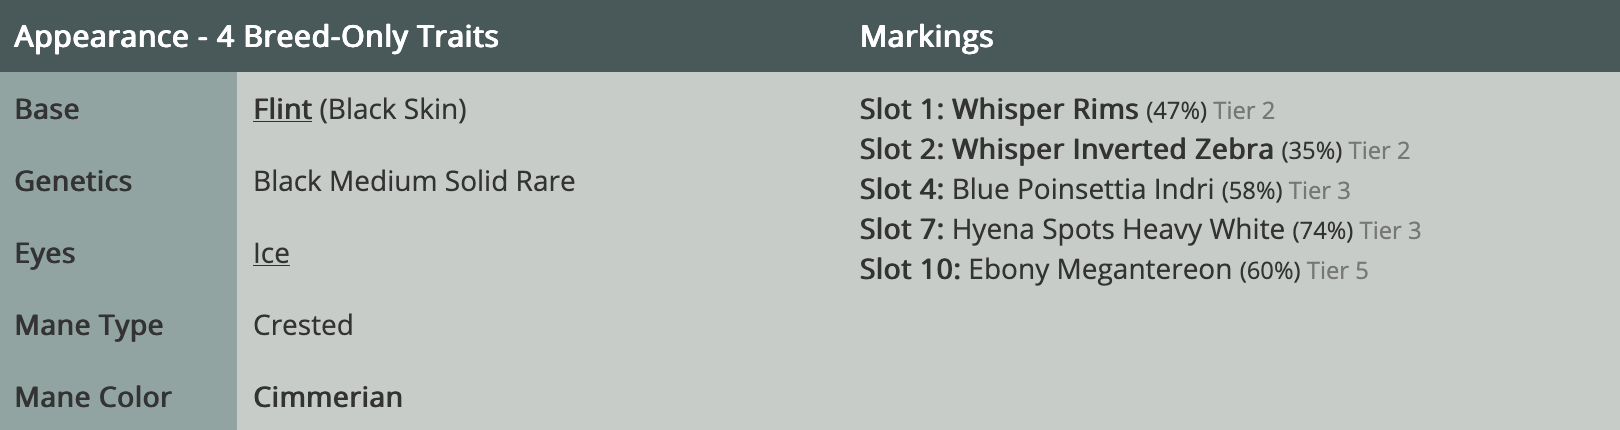This screenshot has width=1620, height=430.
Task: Click the 74% opacity value
Action: pyautogui.click(x=1322, y=231)
